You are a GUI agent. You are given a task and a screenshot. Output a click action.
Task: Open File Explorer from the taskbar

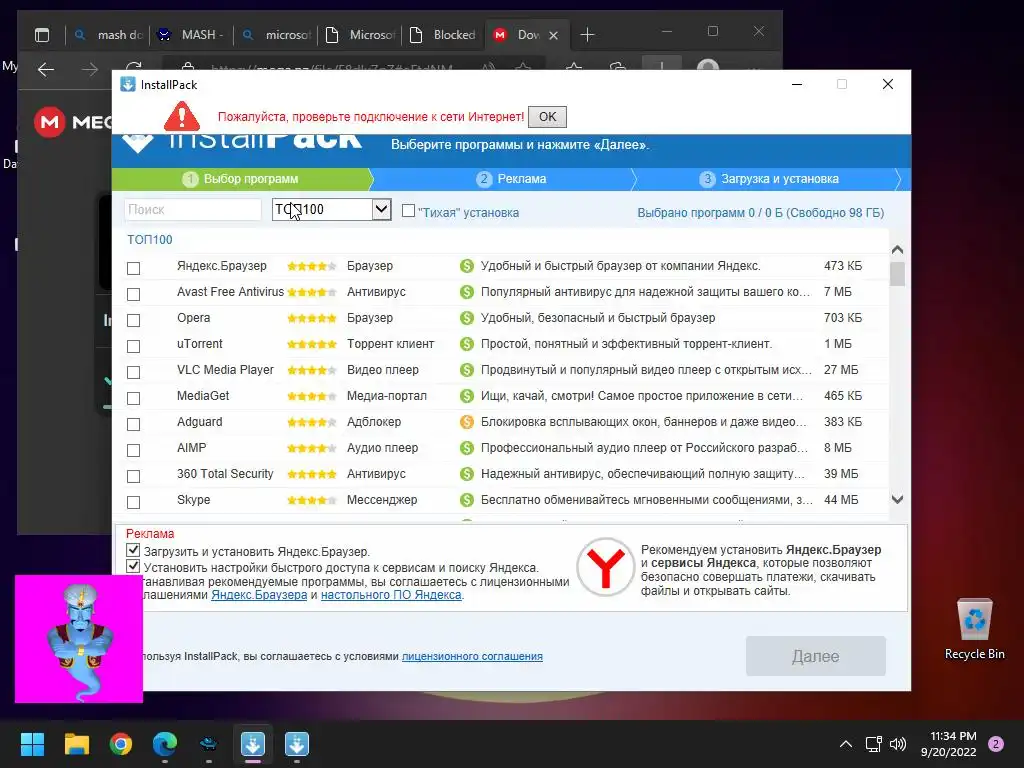[76, 744]
